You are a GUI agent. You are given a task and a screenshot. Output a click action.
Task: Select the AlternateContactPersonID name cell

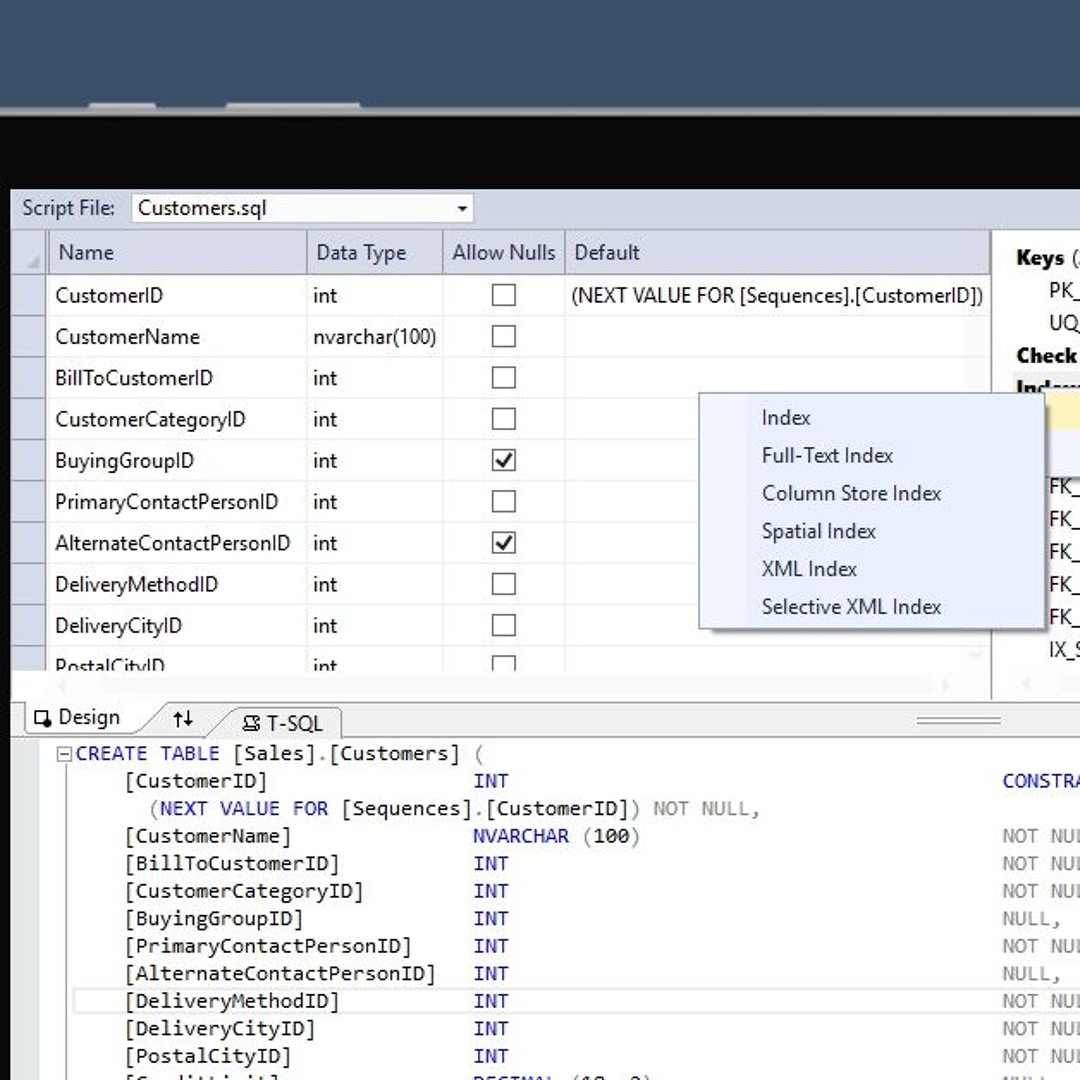177,543
